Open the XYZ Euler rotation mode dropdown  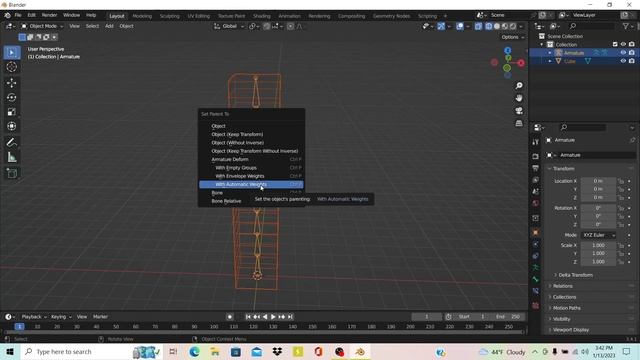point(598,235)
